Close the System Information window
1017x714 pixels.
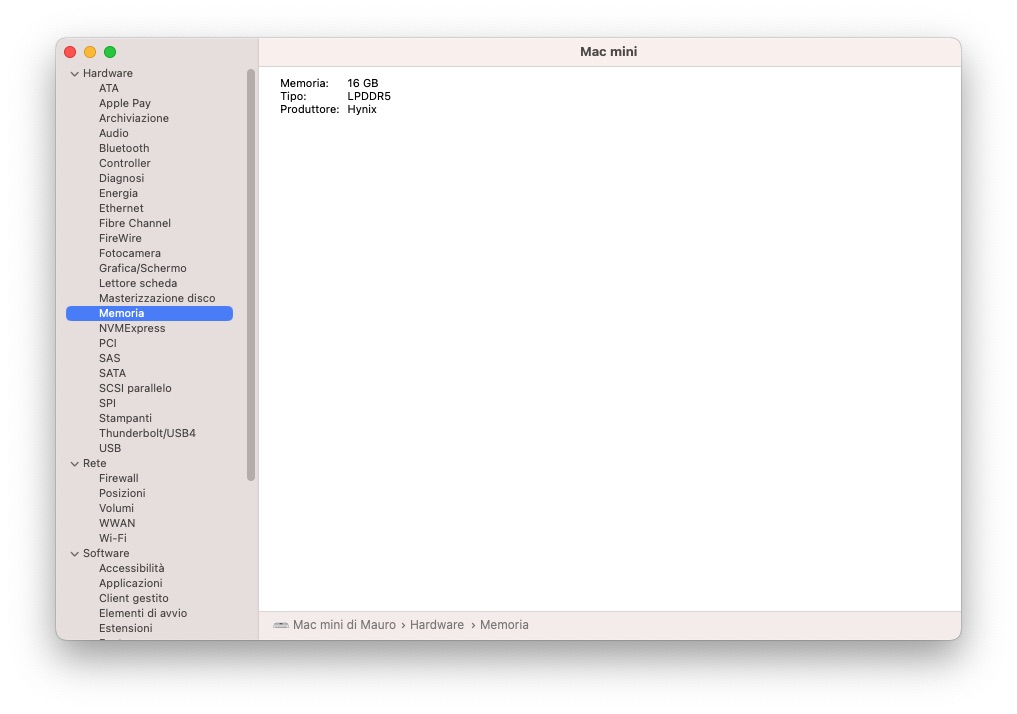[x=70, y=52]
